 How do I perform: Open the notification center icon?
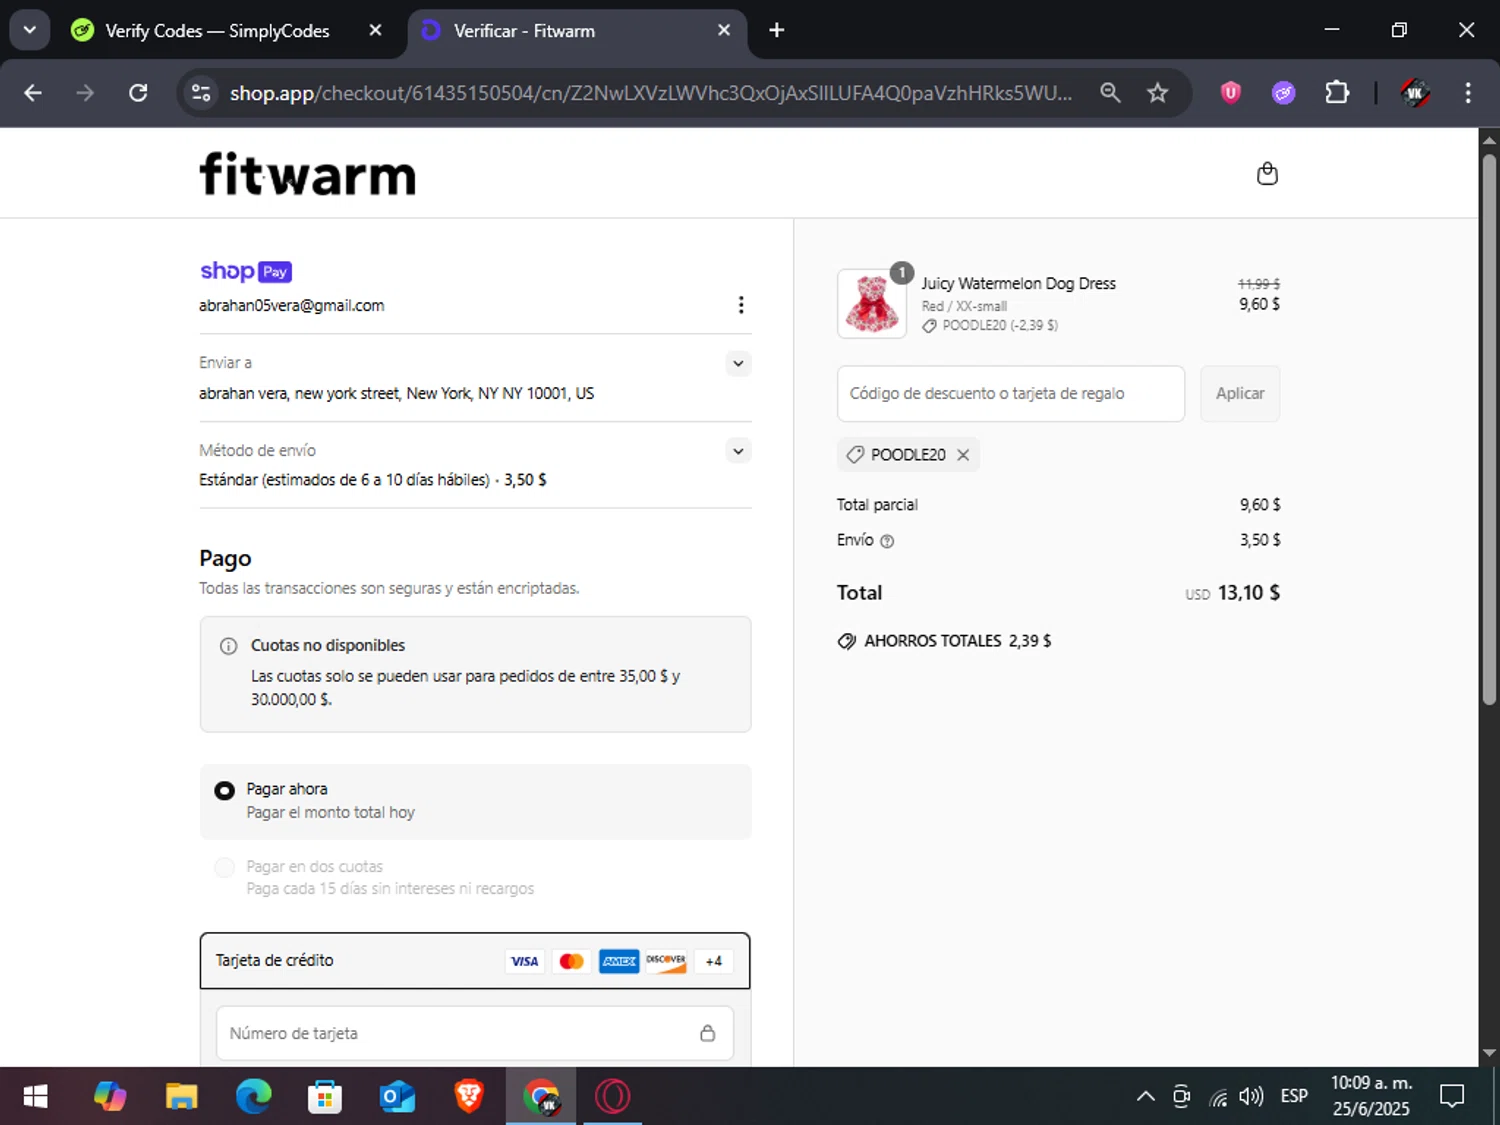pos(1452,1097)
